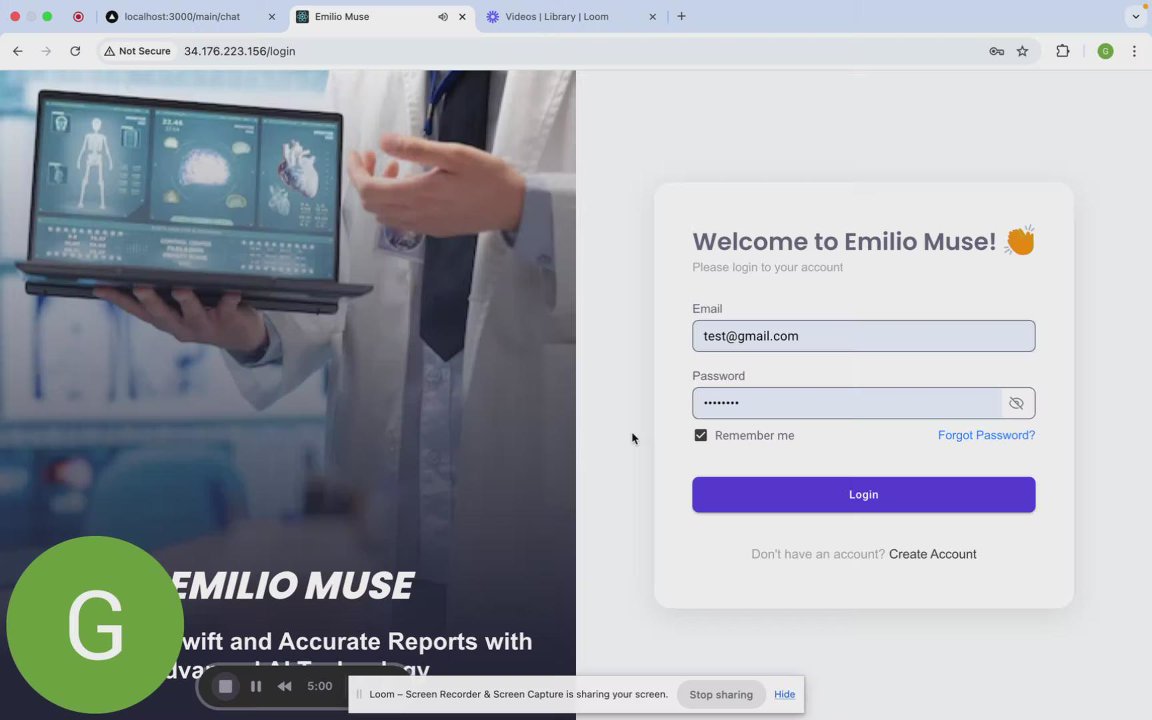Open the Chrome three-dot menu

pyautogui.click(x=1134, y=51)
